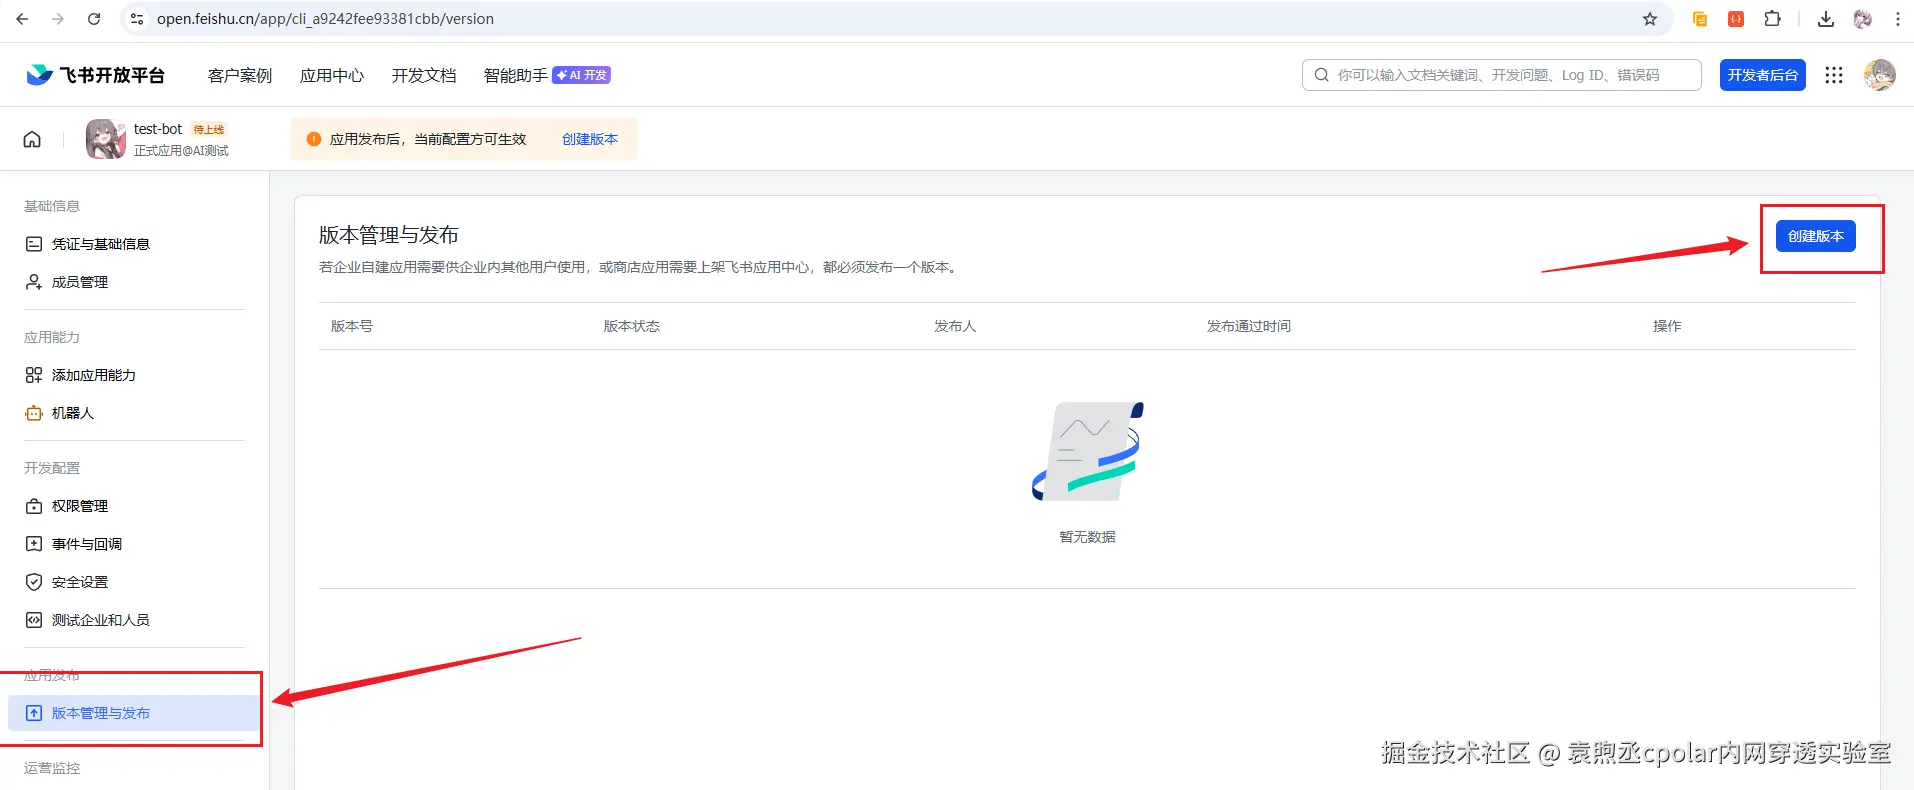Click the 版本管理与发布 upload icon
Screen dimensions: 1914x790
[x=34, y=713]
